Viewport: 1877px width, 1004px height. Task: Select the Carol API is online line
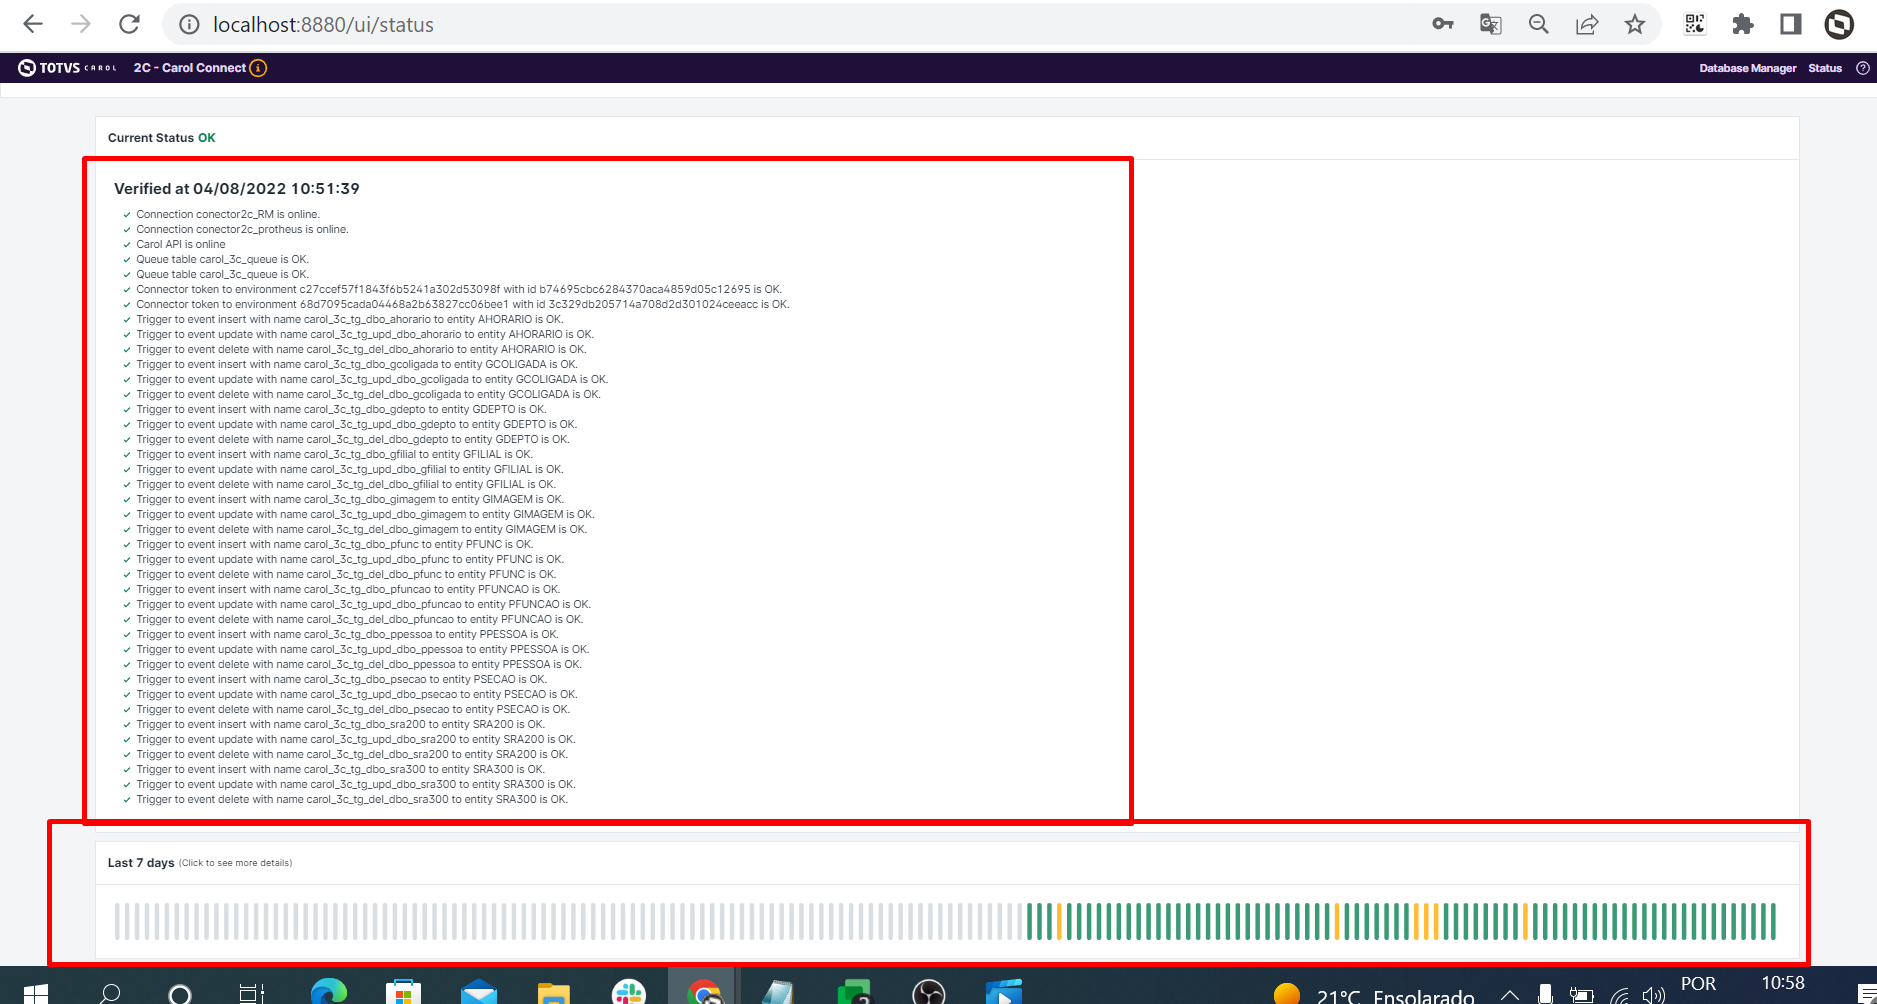(181, 244)
